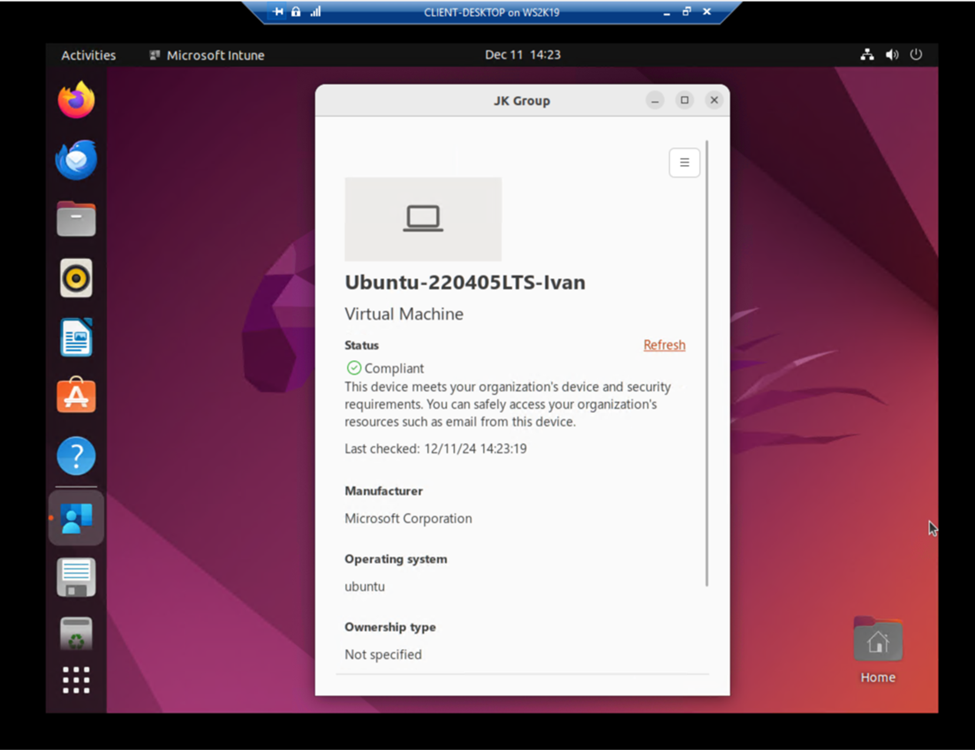This screenshot has width=975, height=750.
Task: Click the network status icon in top bar
Action: coord(867,55)
